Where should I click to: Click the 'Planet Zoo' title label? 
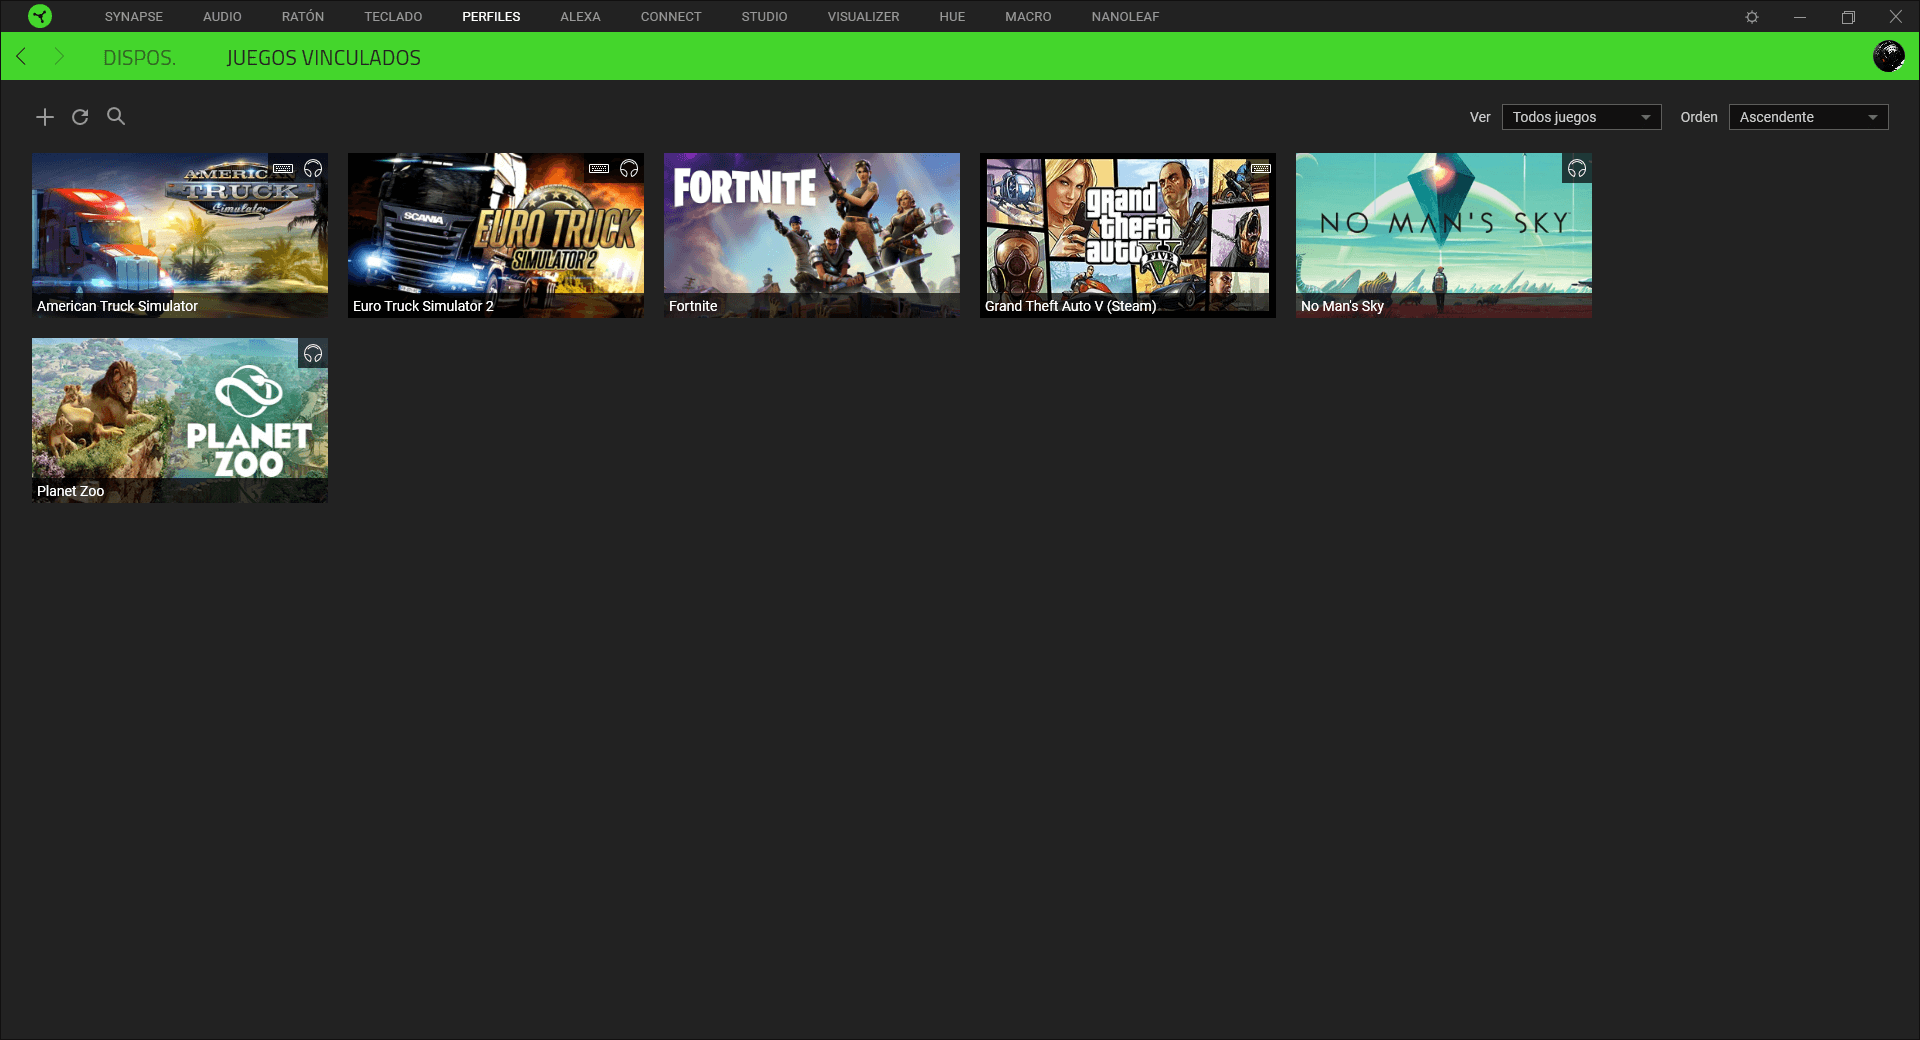(70, 491)
